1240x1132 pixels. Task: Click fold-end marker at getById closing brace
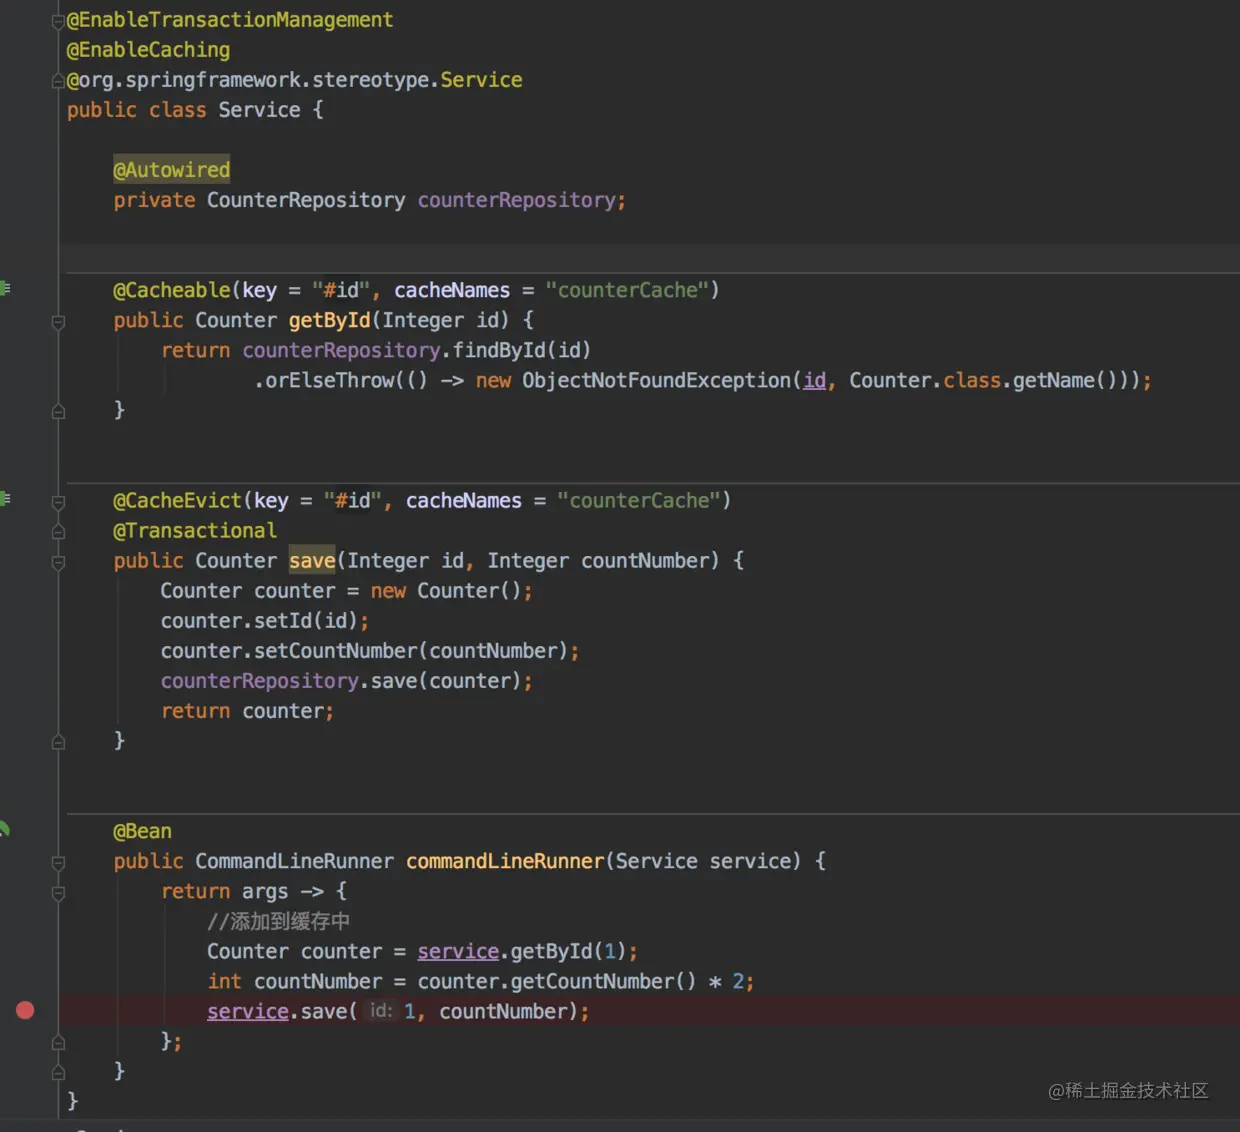[58, 411]
